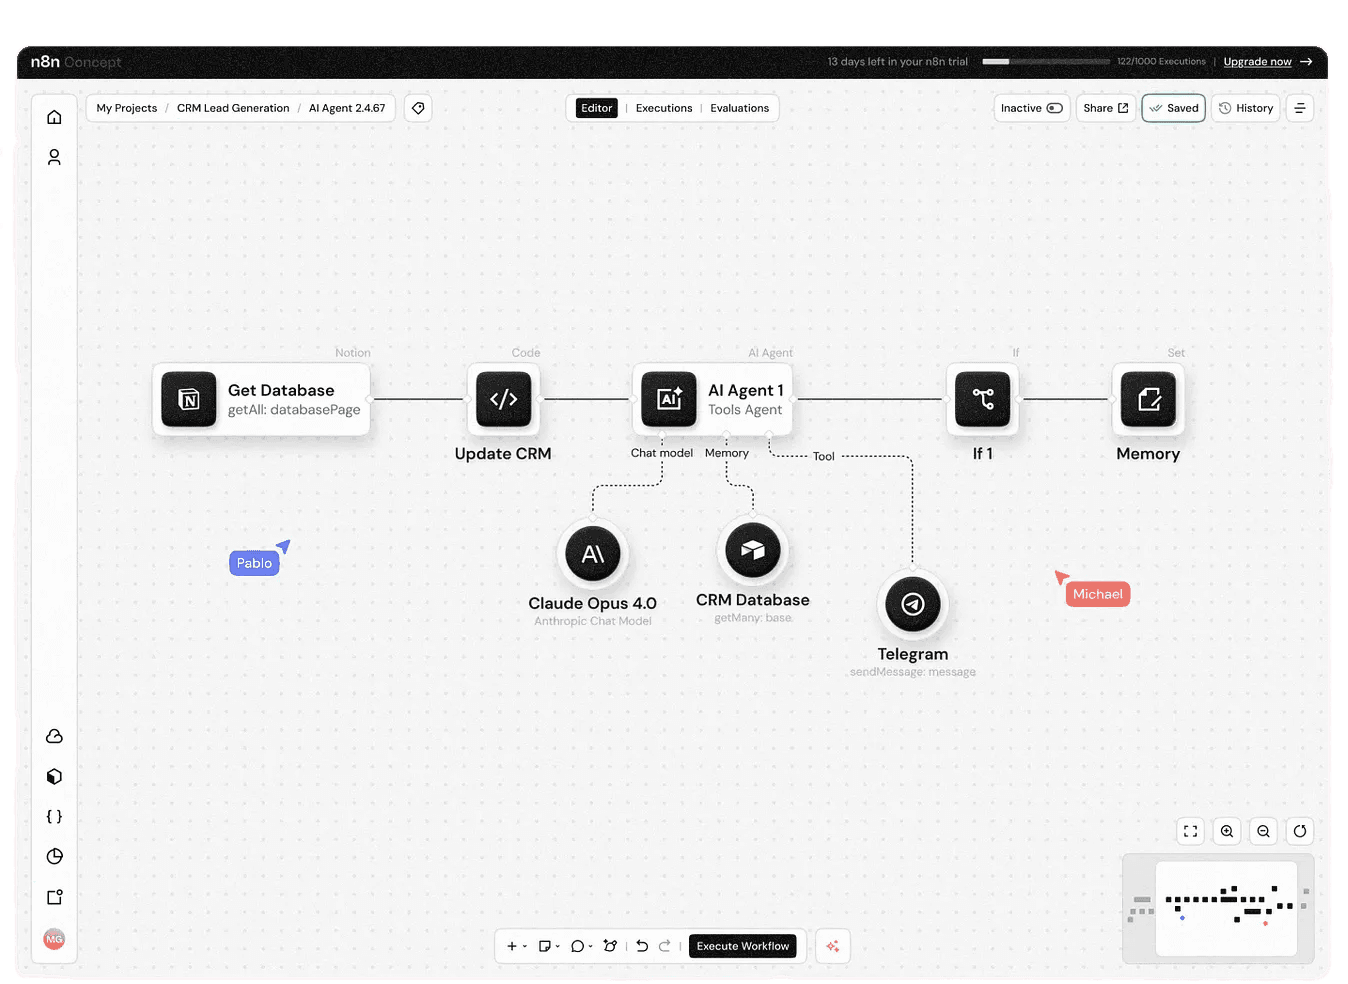Switch to the Editor tab

pyautogui.click(x=597, y=108)
